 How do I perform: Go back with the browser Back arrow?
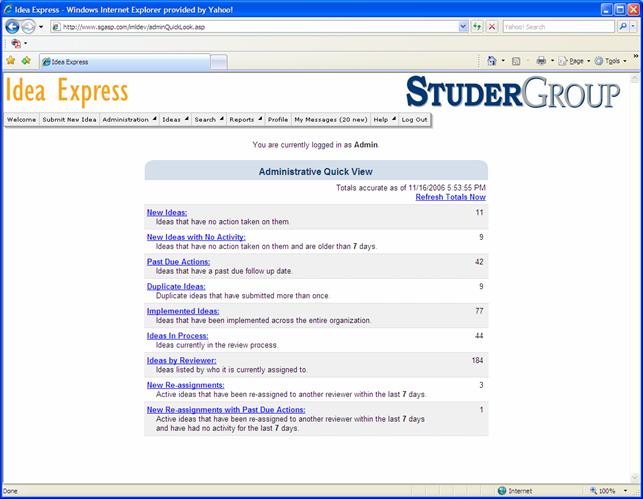[12, 27]
